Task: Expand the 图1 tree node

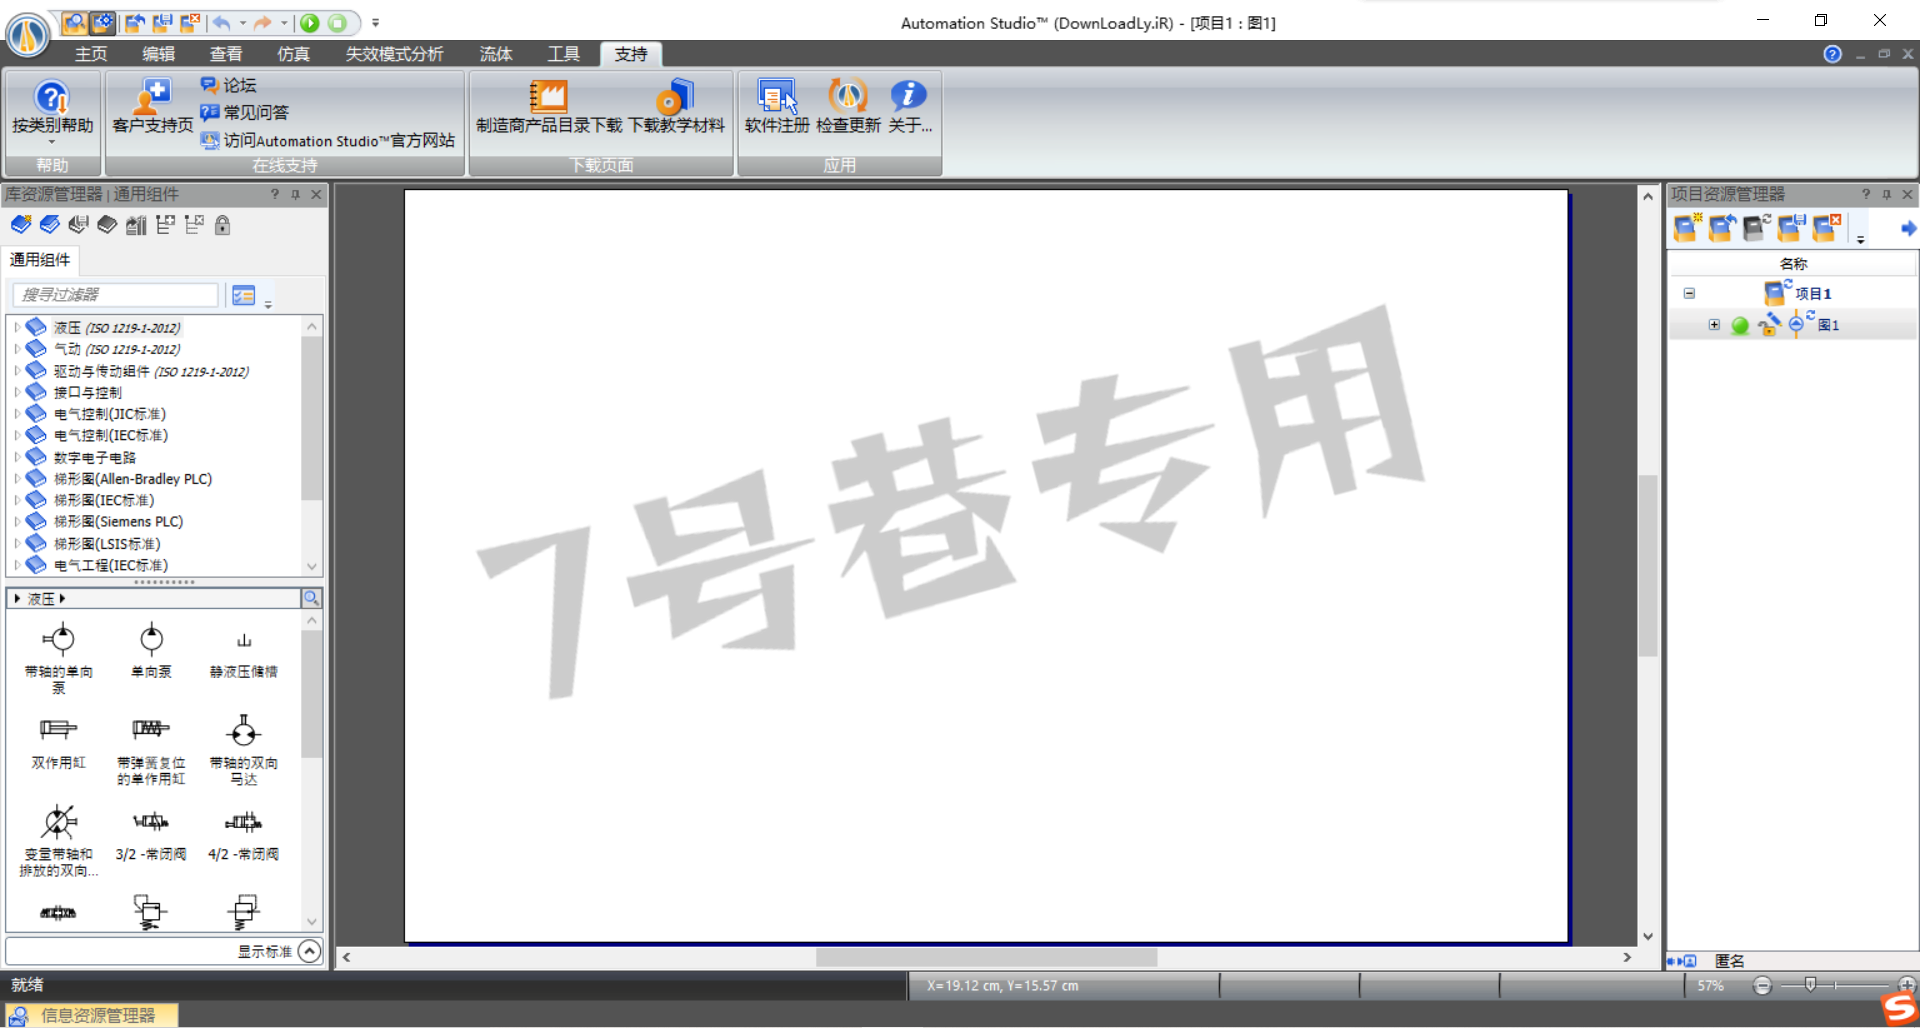Action: (1714, 325)
